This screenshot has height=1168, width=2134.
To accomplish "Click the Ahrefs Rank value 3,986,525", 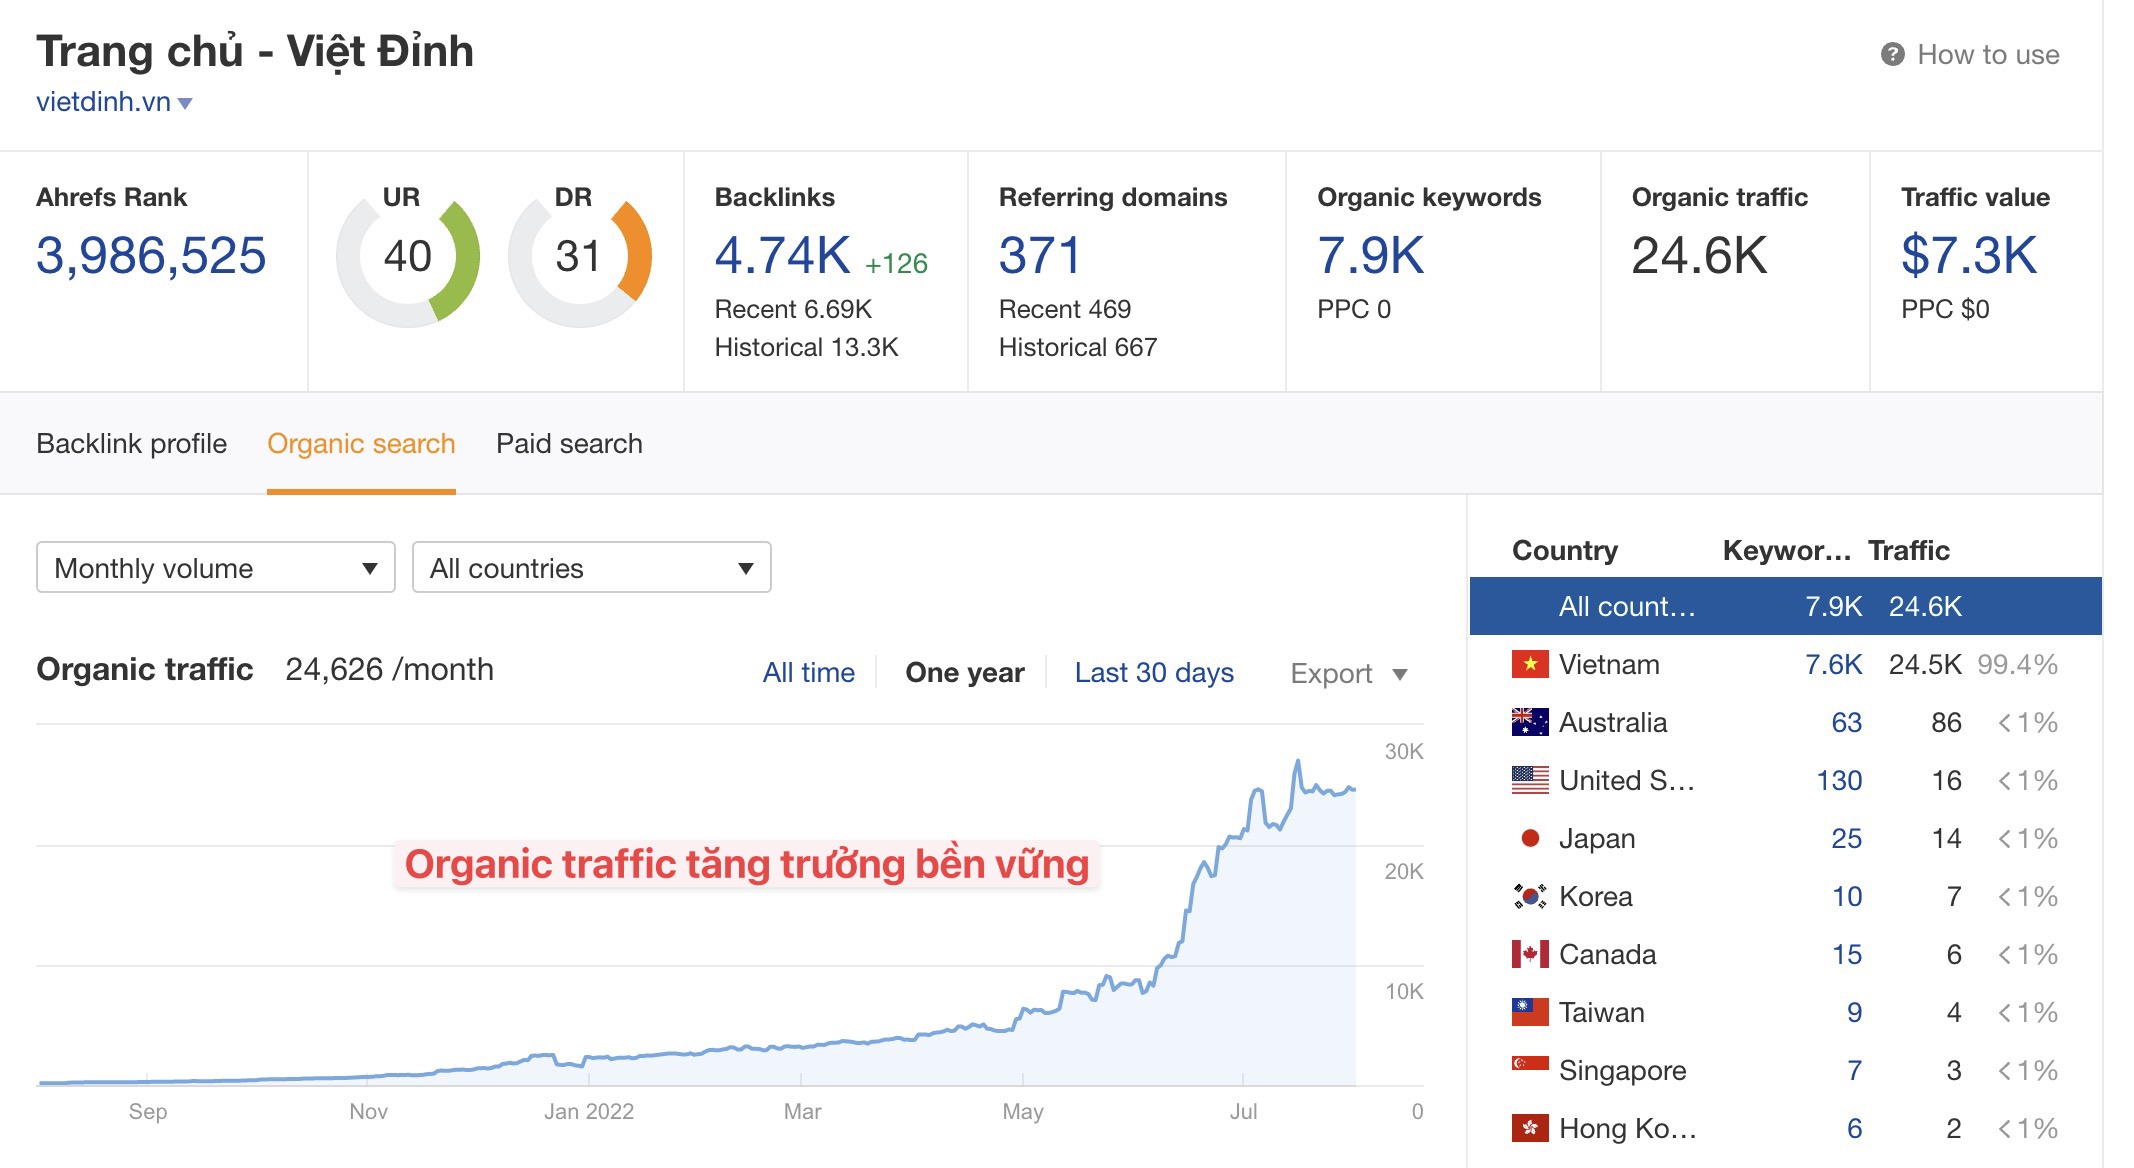I will [151, 255].
